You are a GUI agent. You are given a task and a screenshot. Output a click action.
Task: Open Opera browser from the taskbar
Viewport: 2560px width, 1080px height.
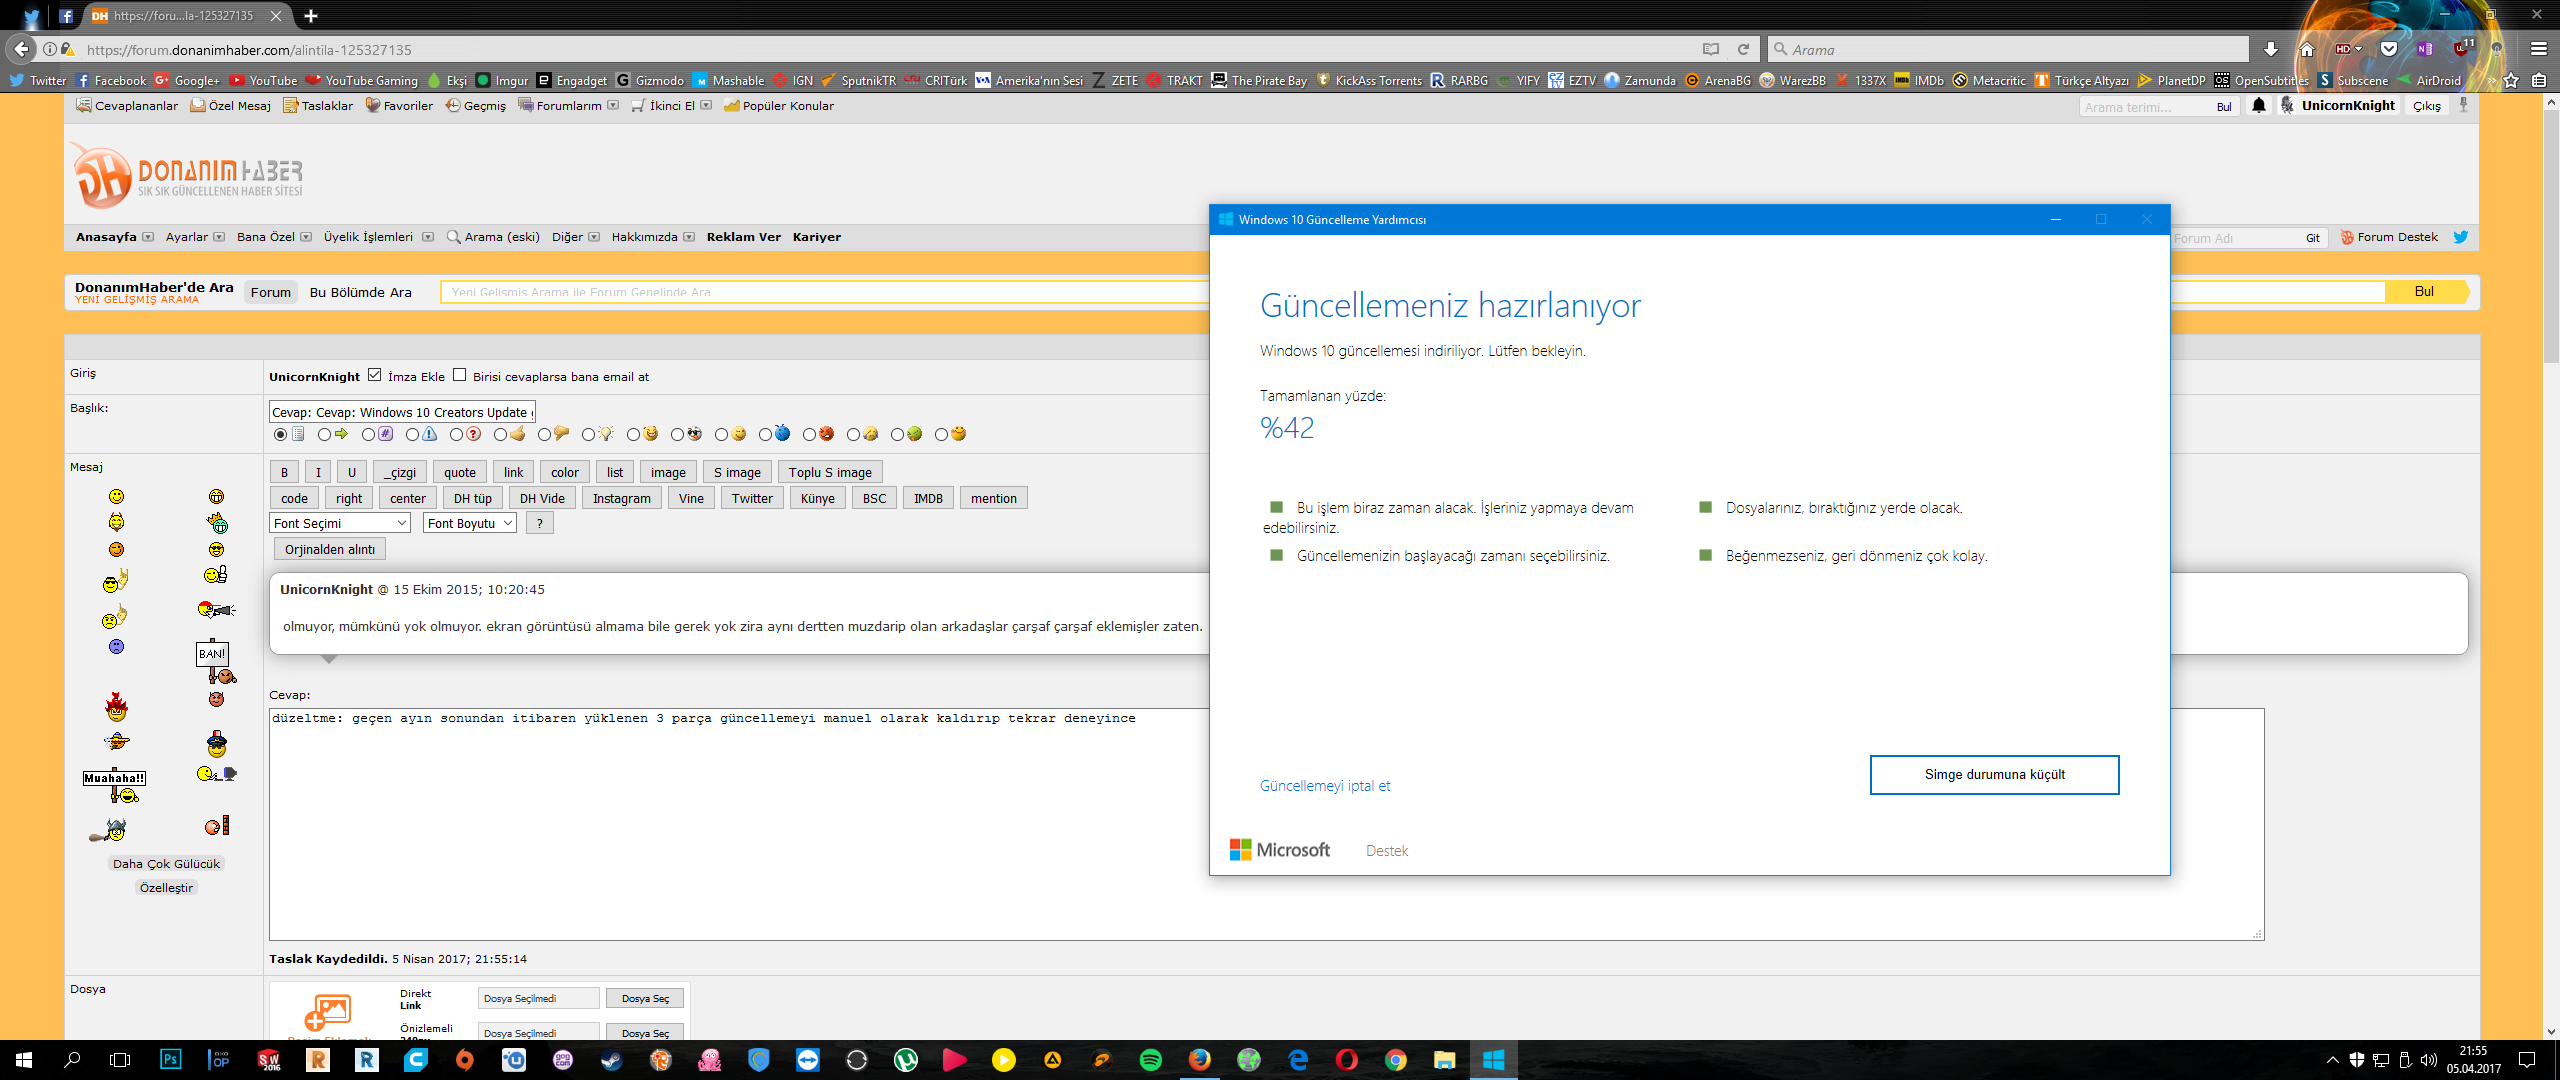1346,1060
